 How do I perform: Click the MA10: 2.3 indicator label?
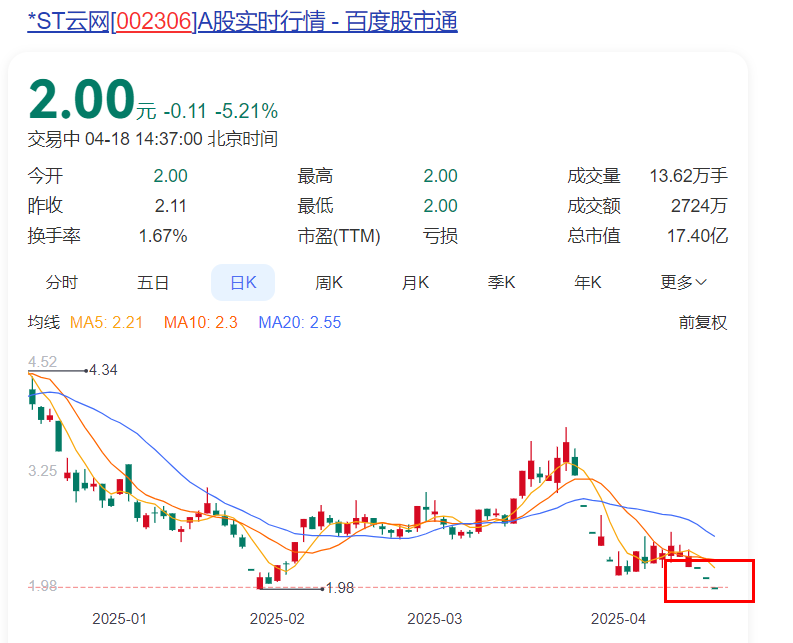[201, 322]
